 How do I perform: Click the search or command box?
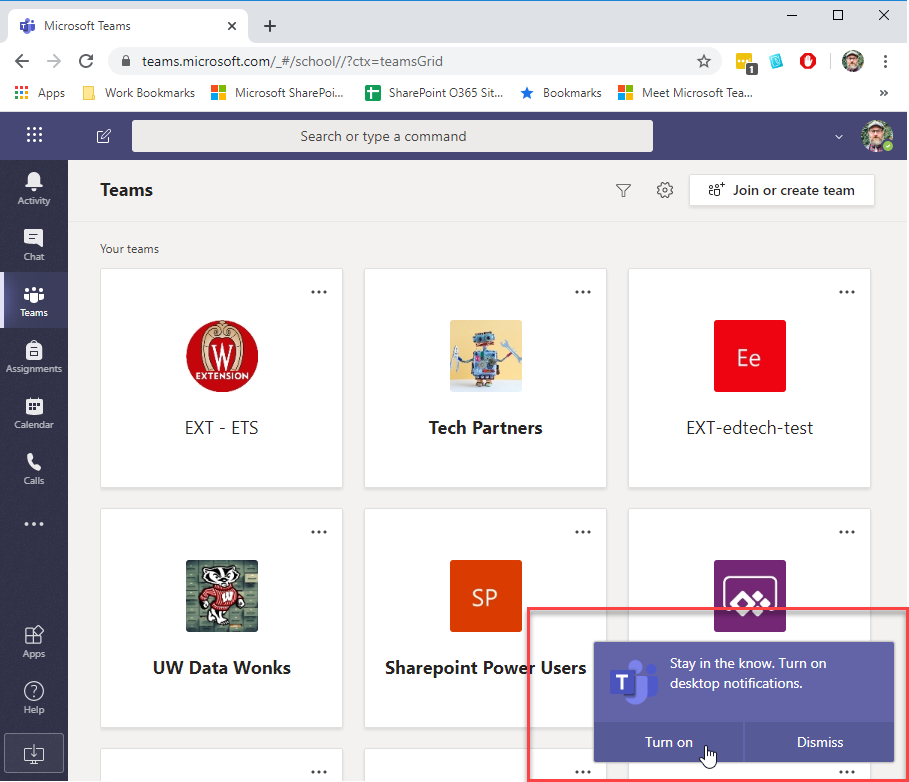coord(392,136)
